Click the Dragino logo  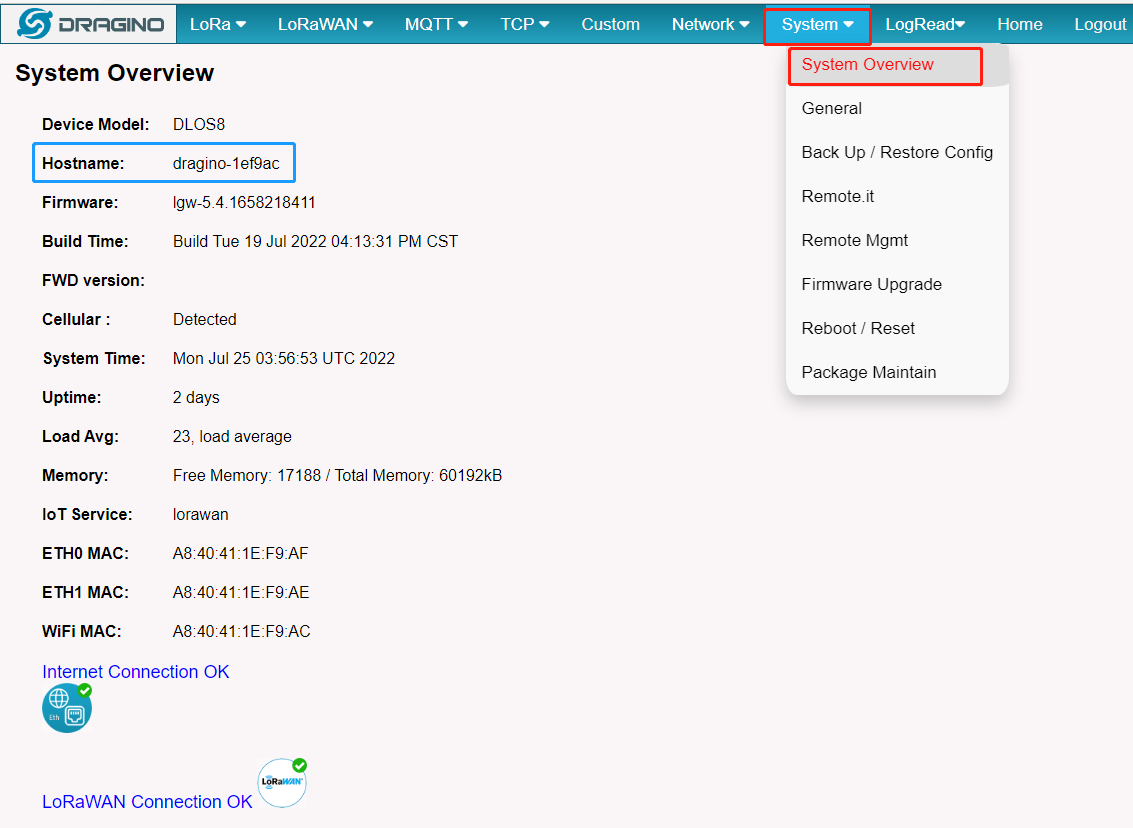click(90, 24)
